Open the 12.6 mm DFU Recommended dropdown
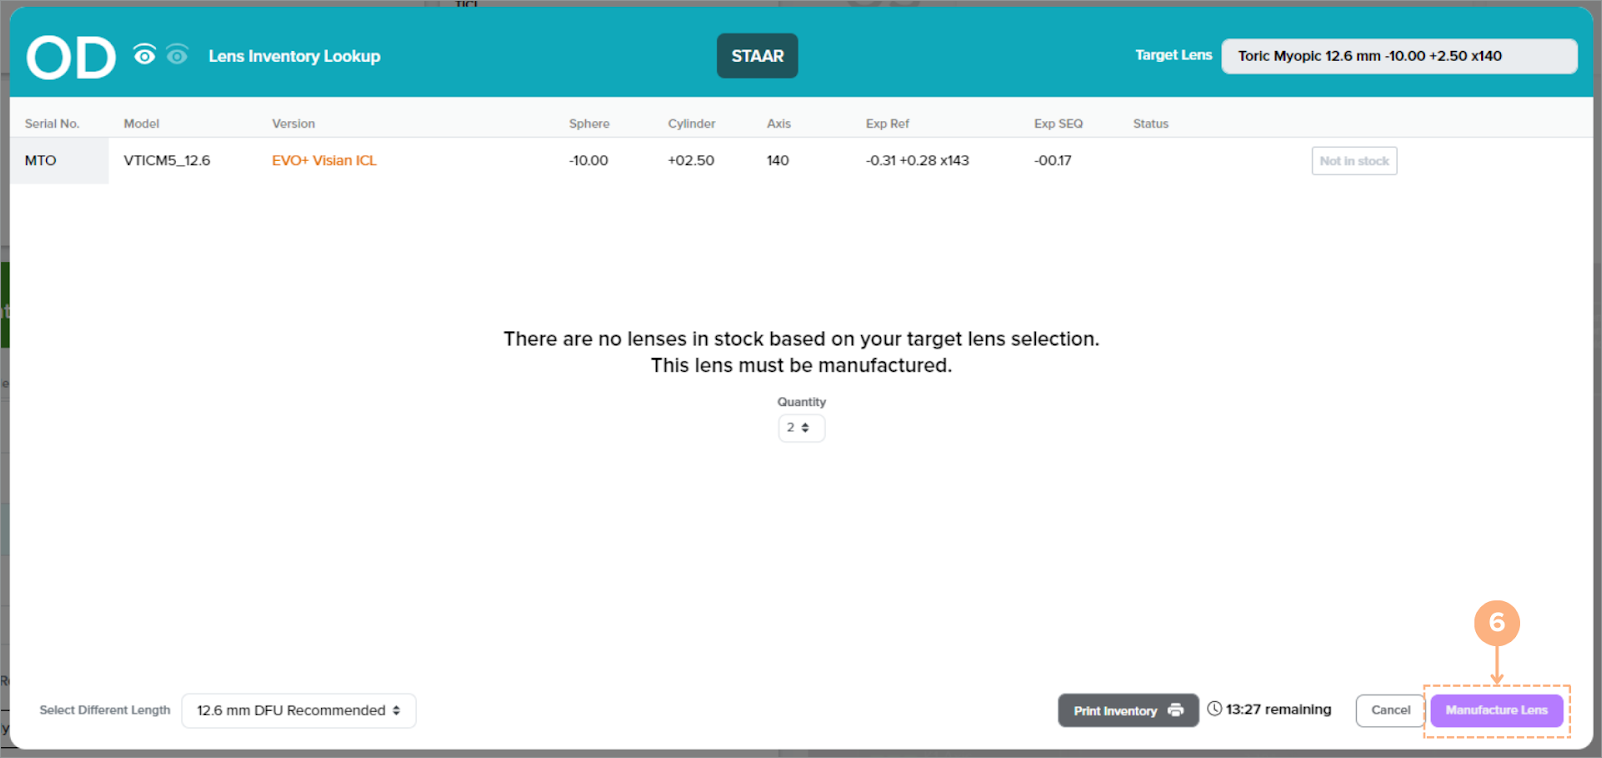 298,711
